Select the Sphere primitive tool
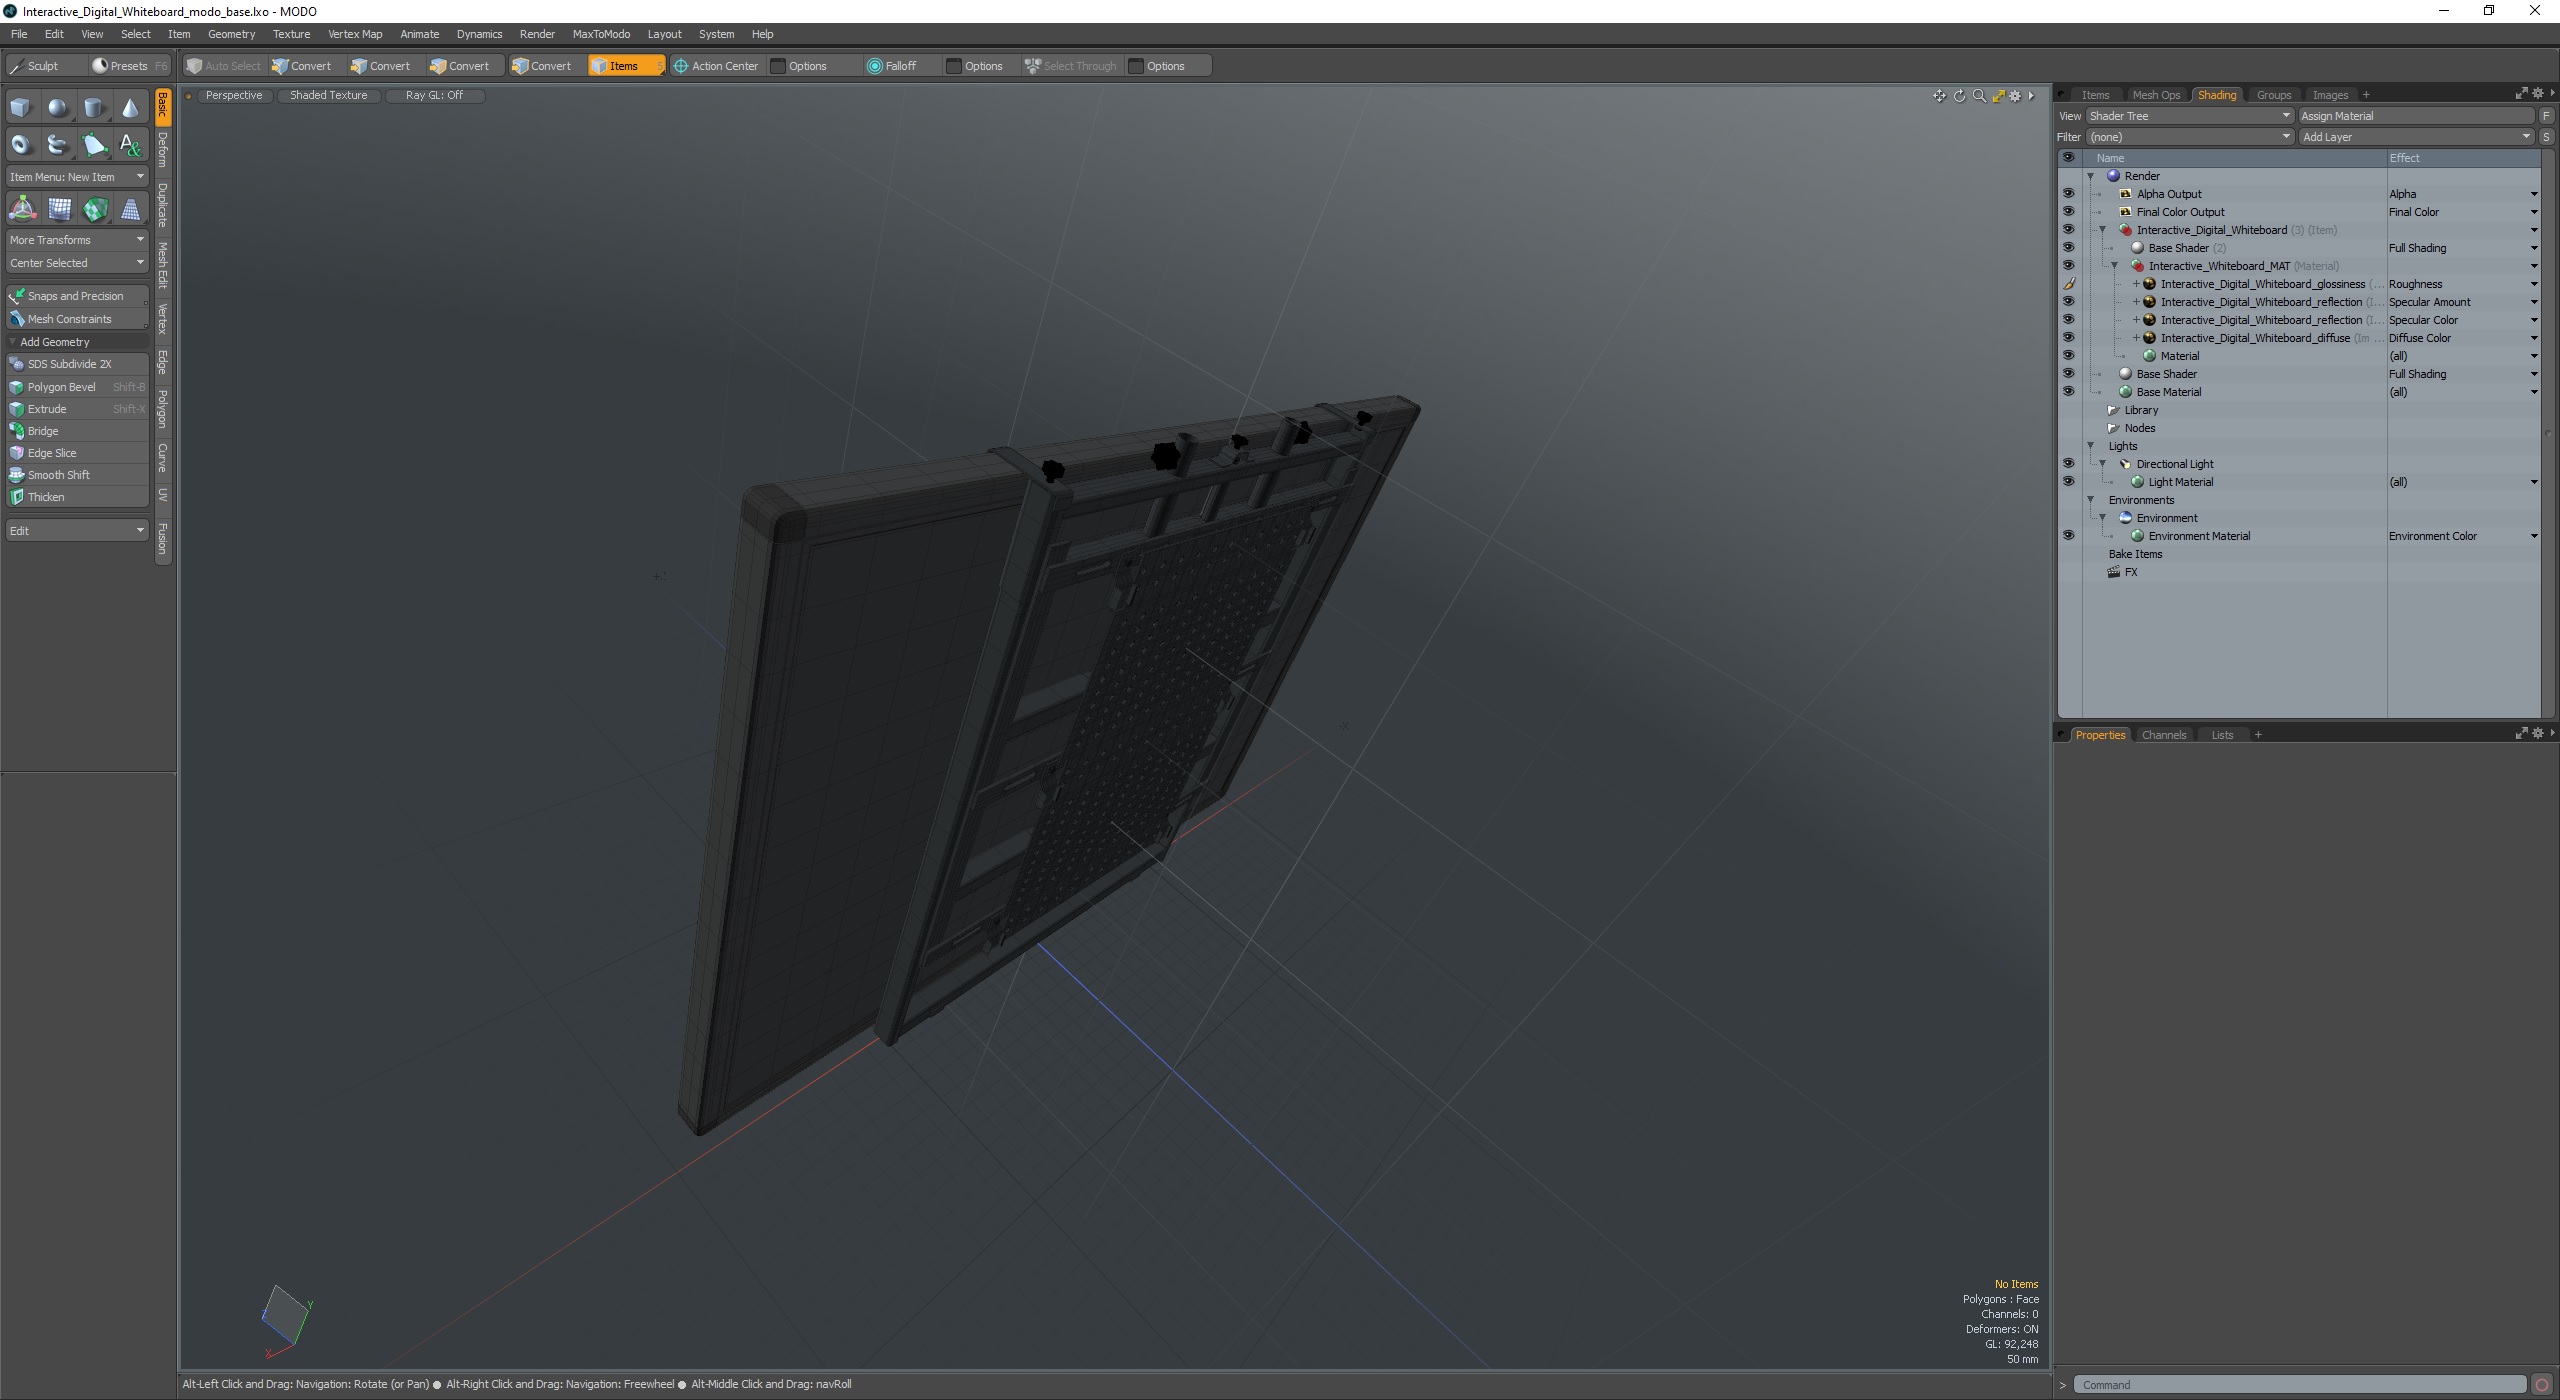Viewport: 2560px width, 1400px height. click(58, 108)
